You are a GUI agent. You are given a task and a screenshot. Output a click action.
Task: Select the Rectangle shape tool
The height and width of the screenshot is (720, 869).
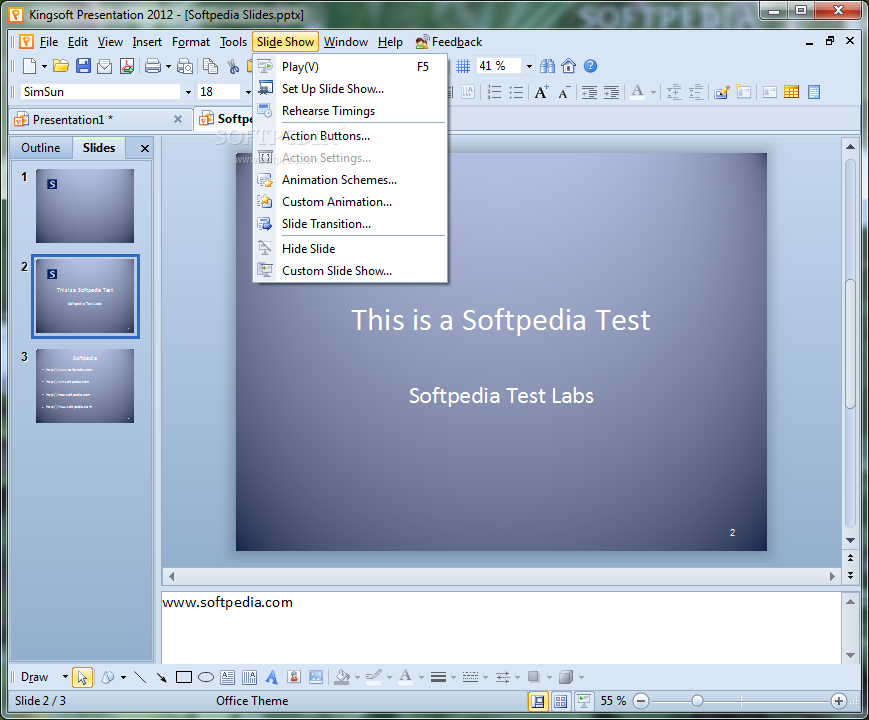coord(183,677)
